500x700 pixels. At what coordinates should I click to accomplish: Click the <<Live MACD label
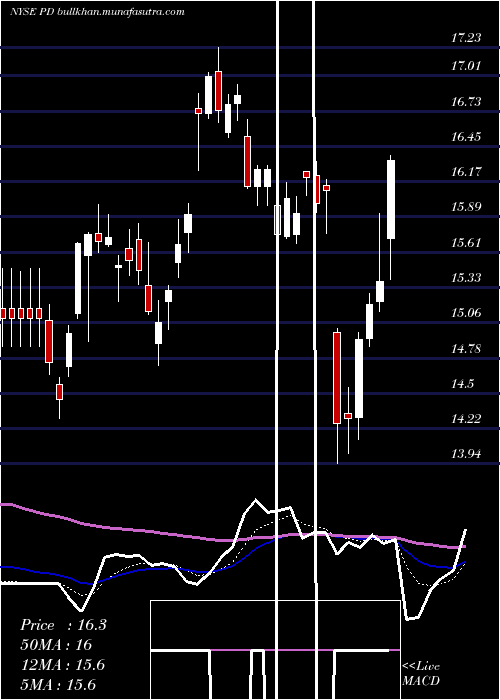pos(421,673)
